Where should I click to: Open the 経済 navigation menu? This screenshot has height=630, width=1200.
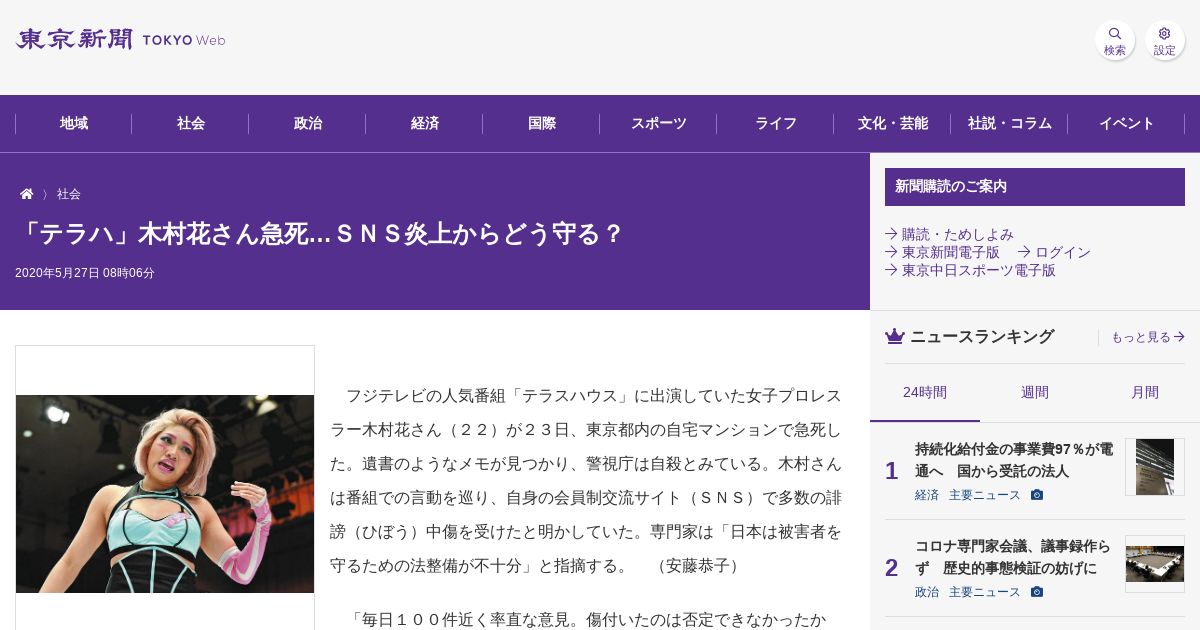425,124
